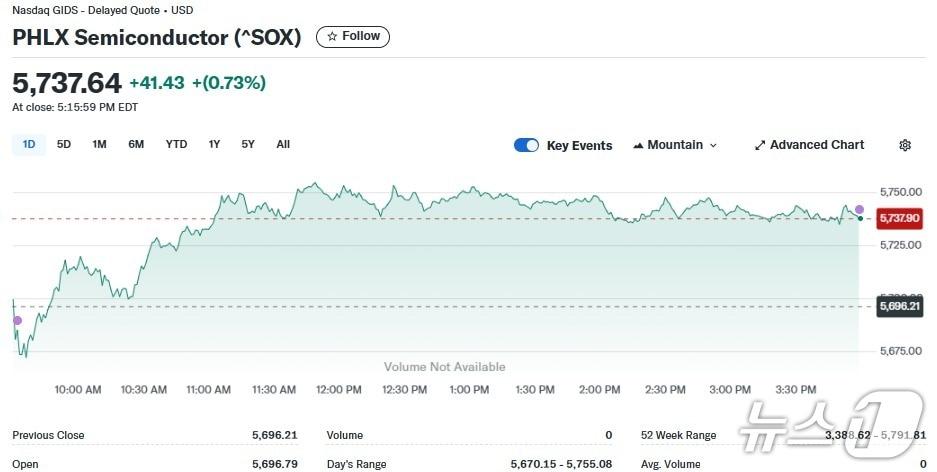Click the chart settings gear icon
This screenshot has width=937, height=472.
coord(905,145)
